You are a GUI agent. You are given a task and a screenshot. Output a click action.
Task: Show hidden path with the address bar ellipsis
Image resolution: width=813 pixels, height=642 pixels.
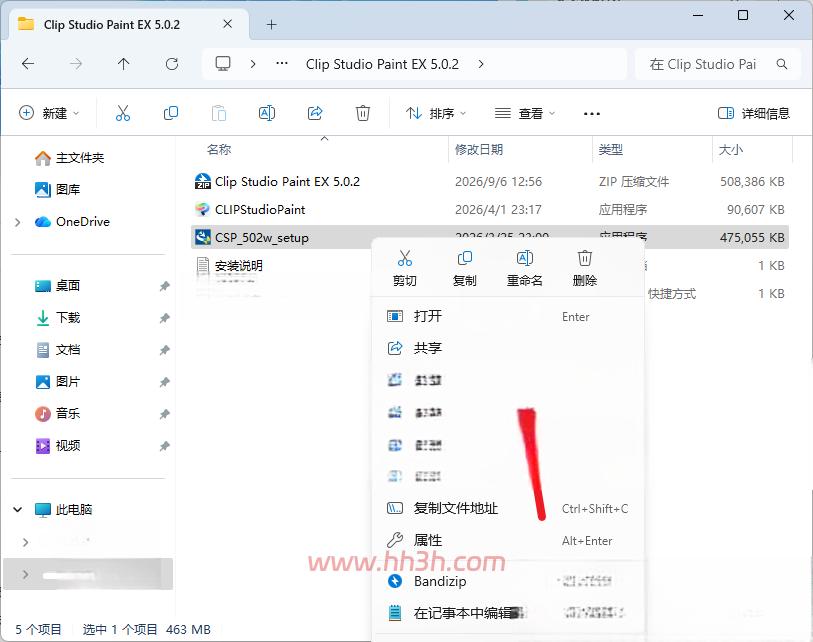[x=282, y=64]
